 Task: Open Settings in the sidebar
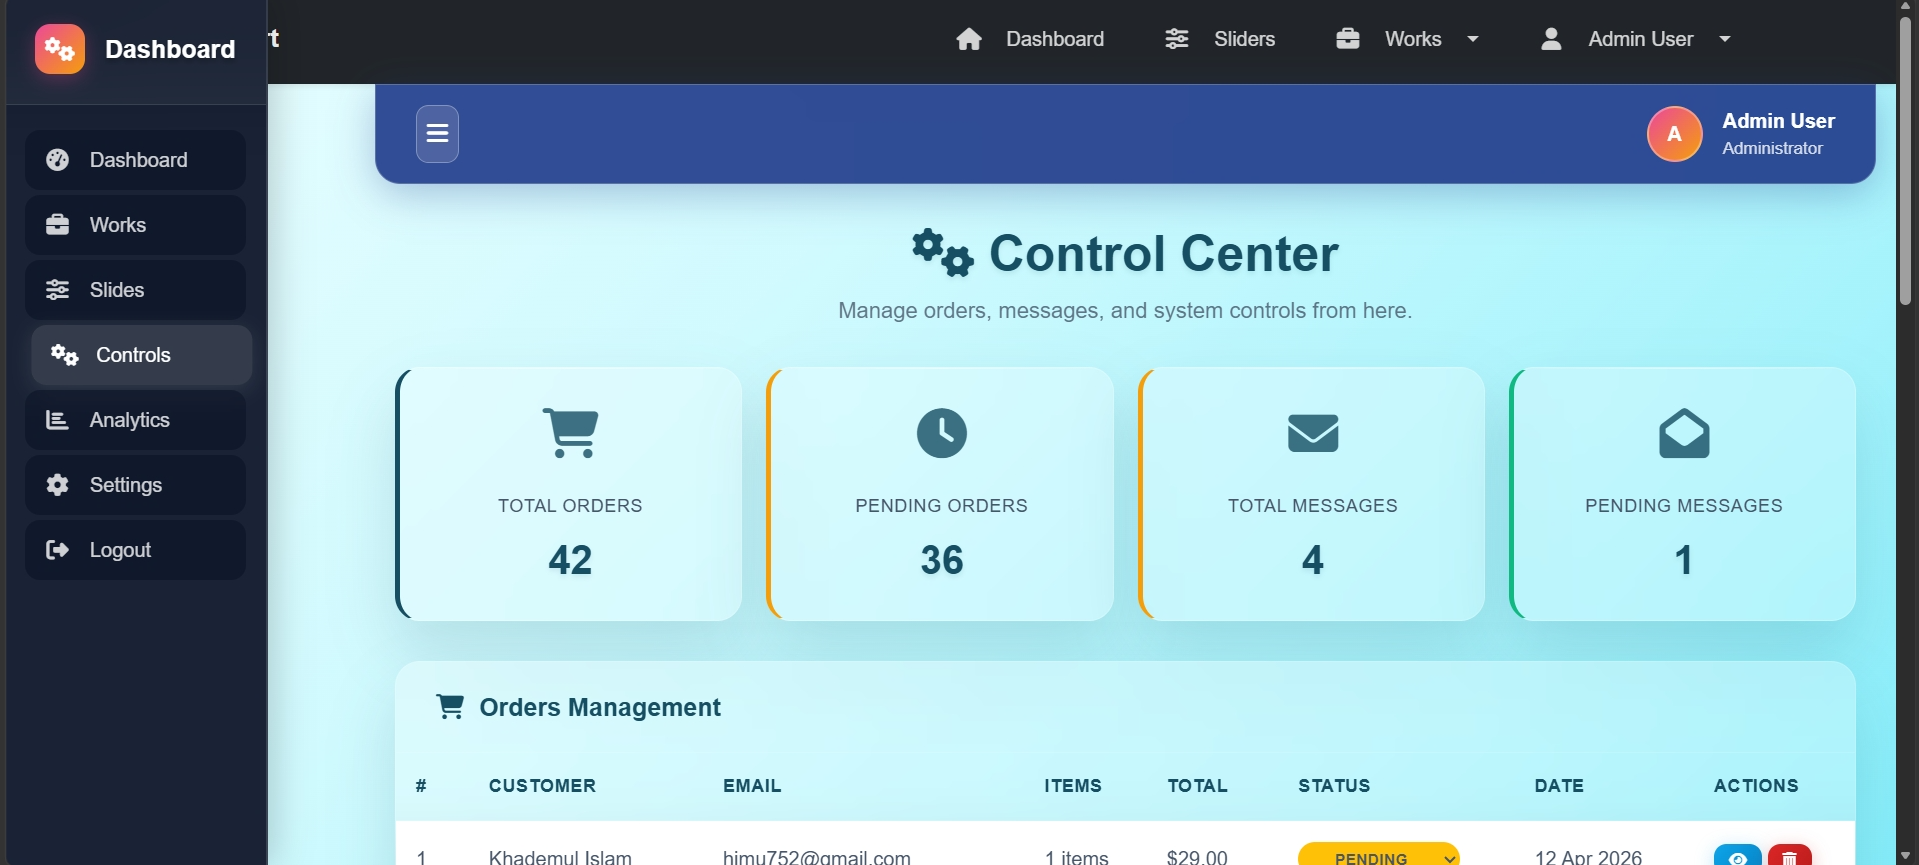pos(135,485)
